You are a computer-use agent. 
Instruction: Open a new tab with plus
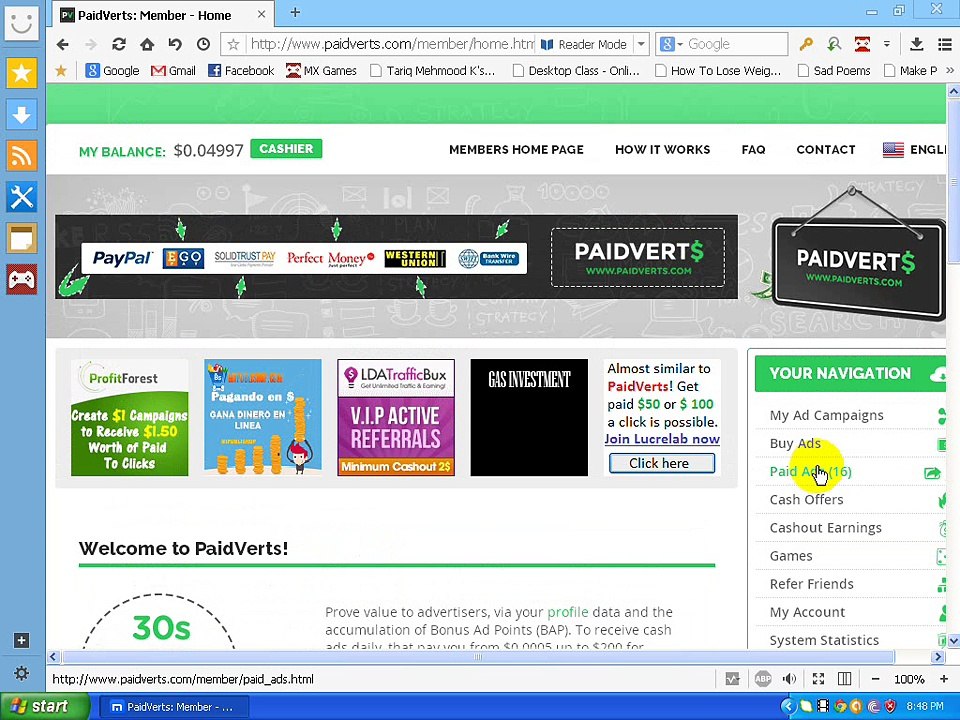coord(294,12)
